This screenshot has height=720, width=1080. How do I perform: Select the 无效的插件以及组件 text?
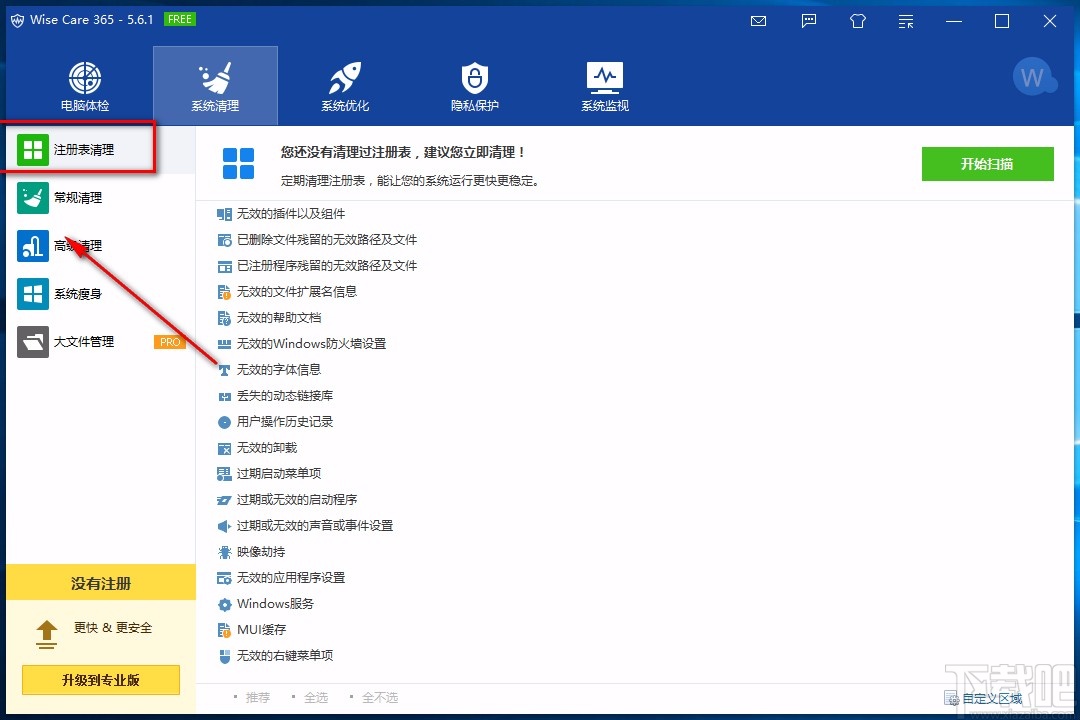pos(291,214)
